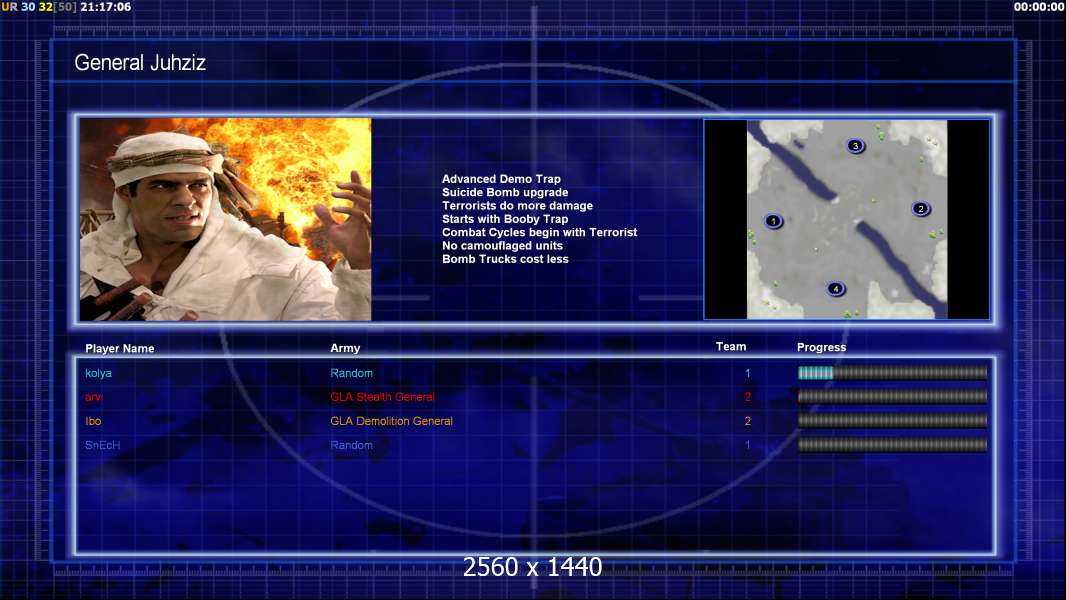Click team number in arvi's row
This screenshot has width=1066, height=600.
click(748, 397)
